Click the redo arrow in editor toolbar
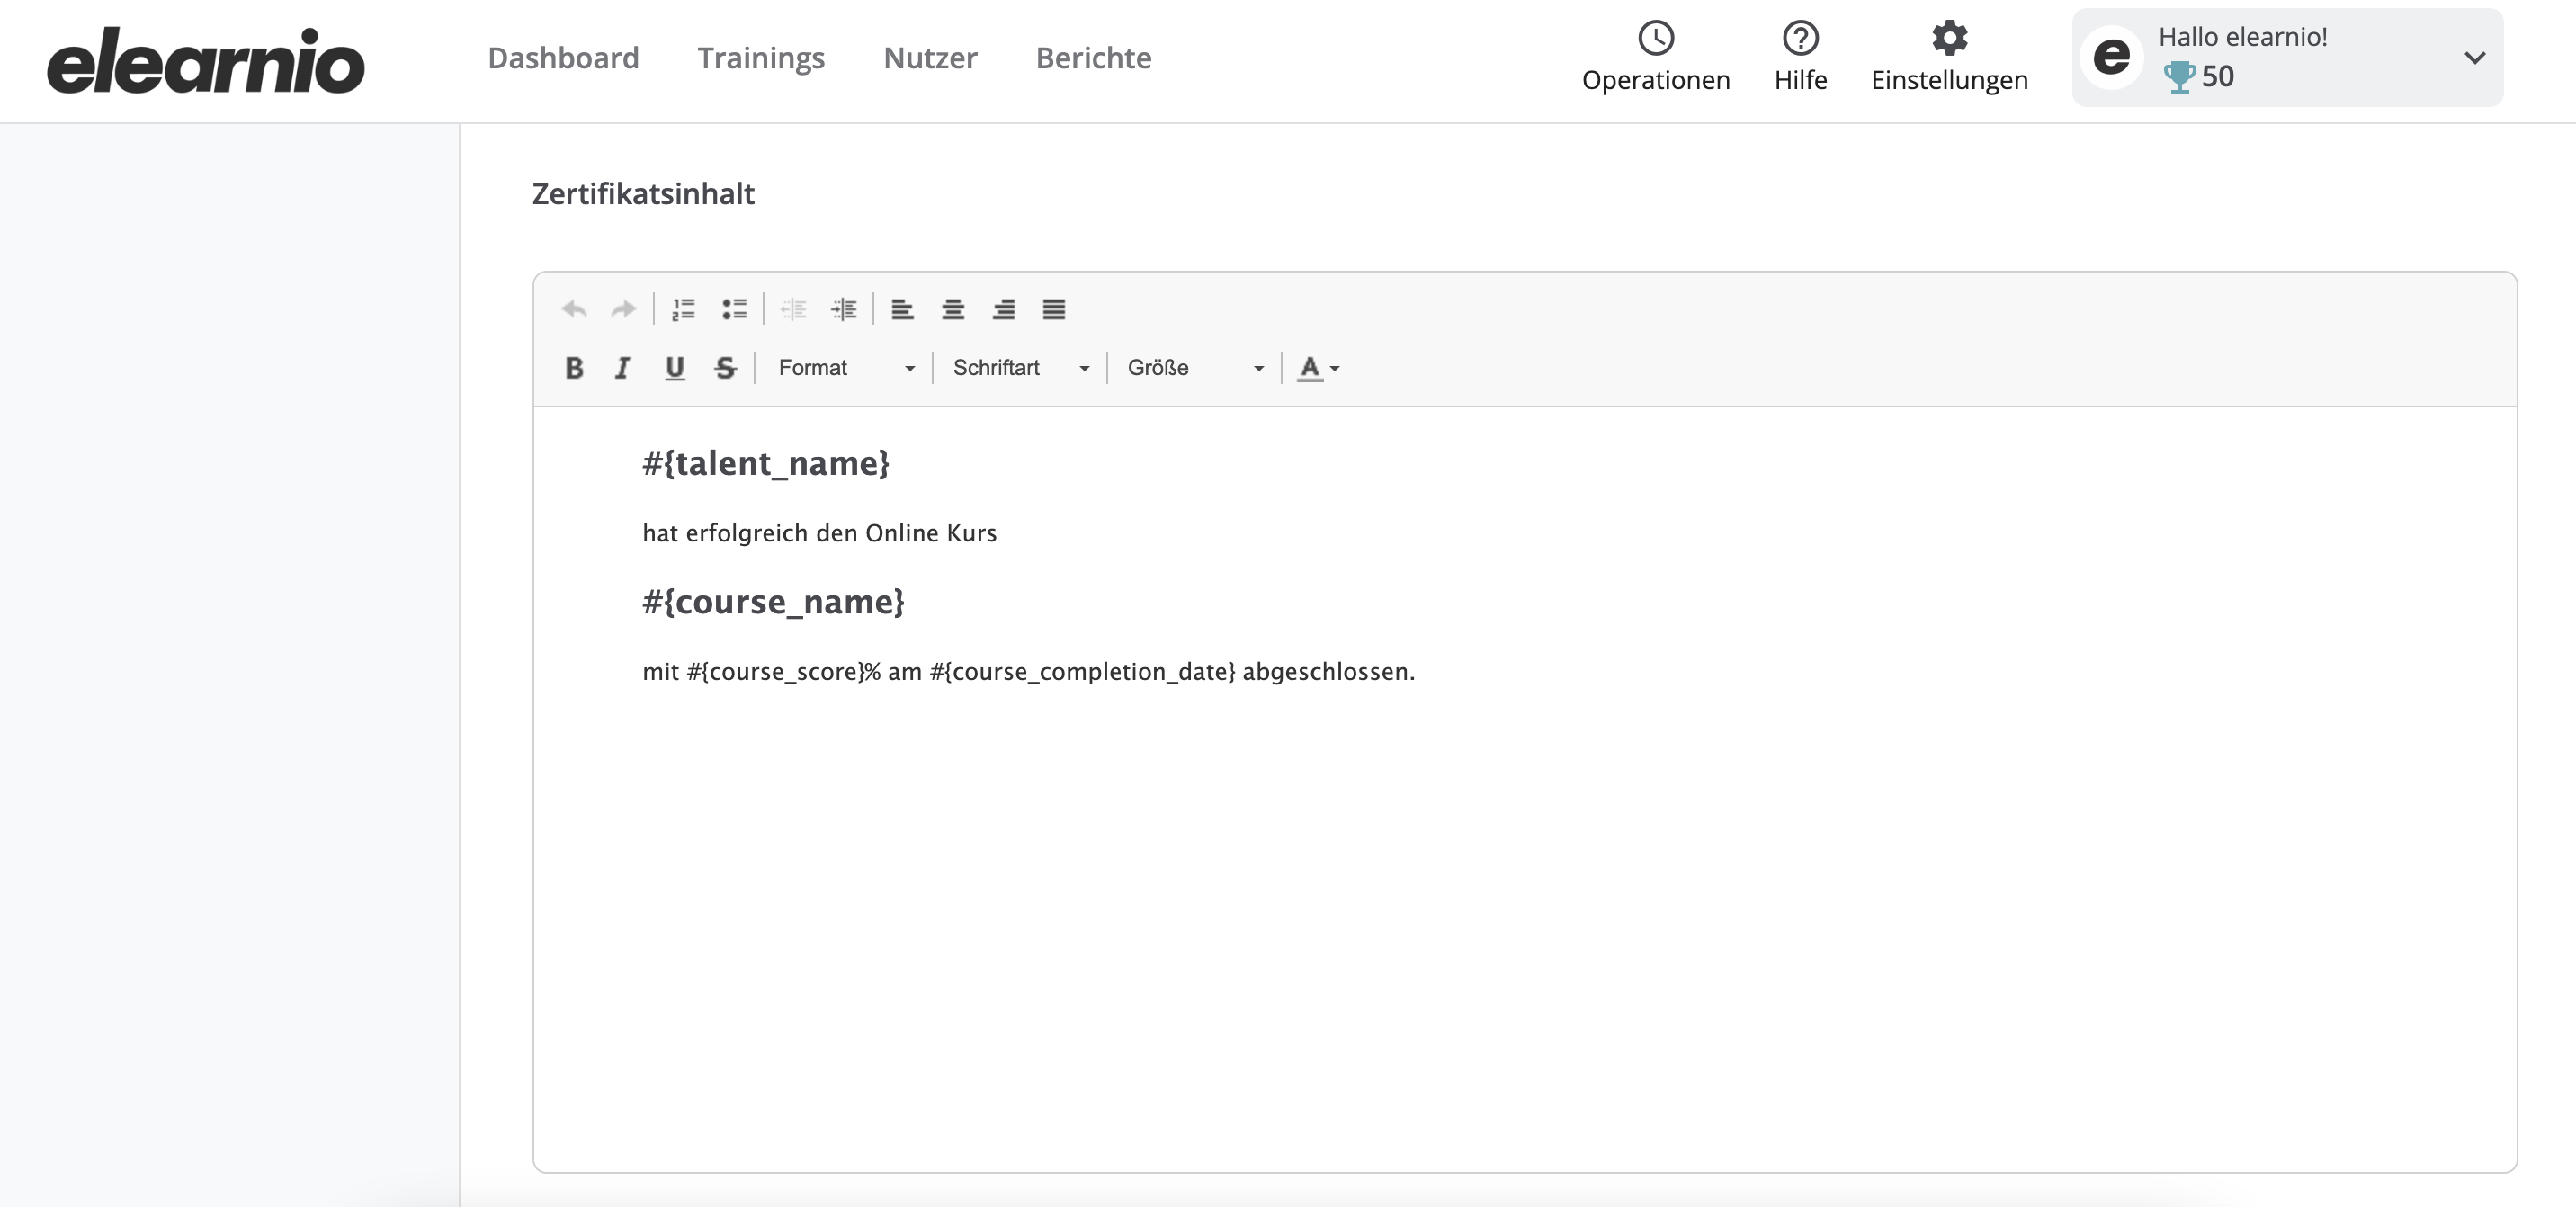The image size is (2576, 1207). (x=624, y=309)
